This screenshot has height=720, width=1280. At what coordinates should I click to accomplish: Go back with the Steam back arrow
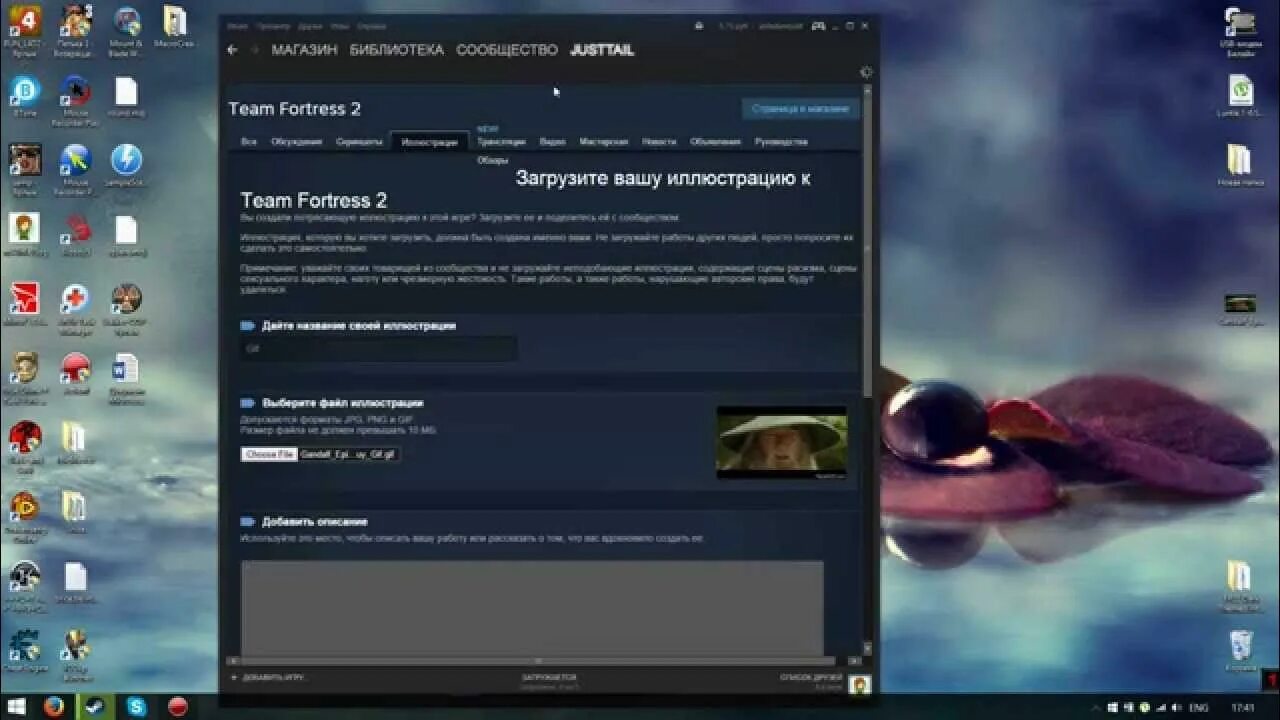[232, 50]
